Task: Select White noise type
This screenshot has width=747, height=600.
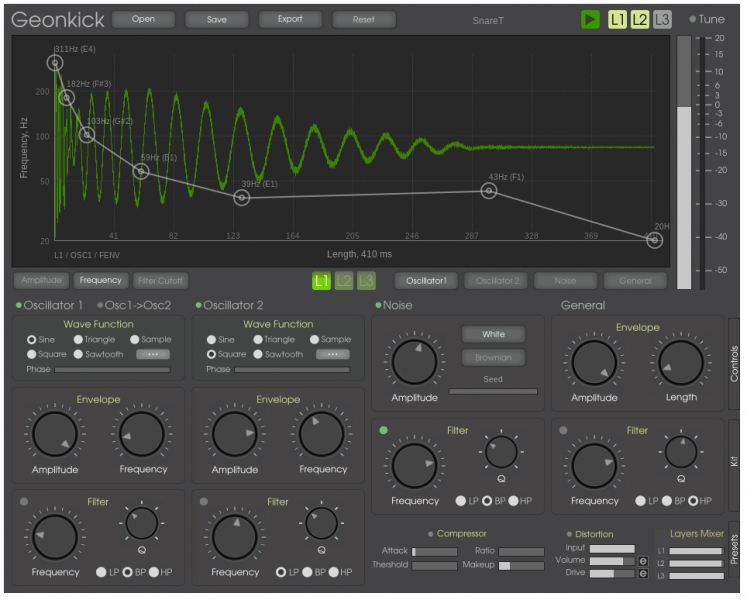Action: pyautogui.click(x=494, y=334)
